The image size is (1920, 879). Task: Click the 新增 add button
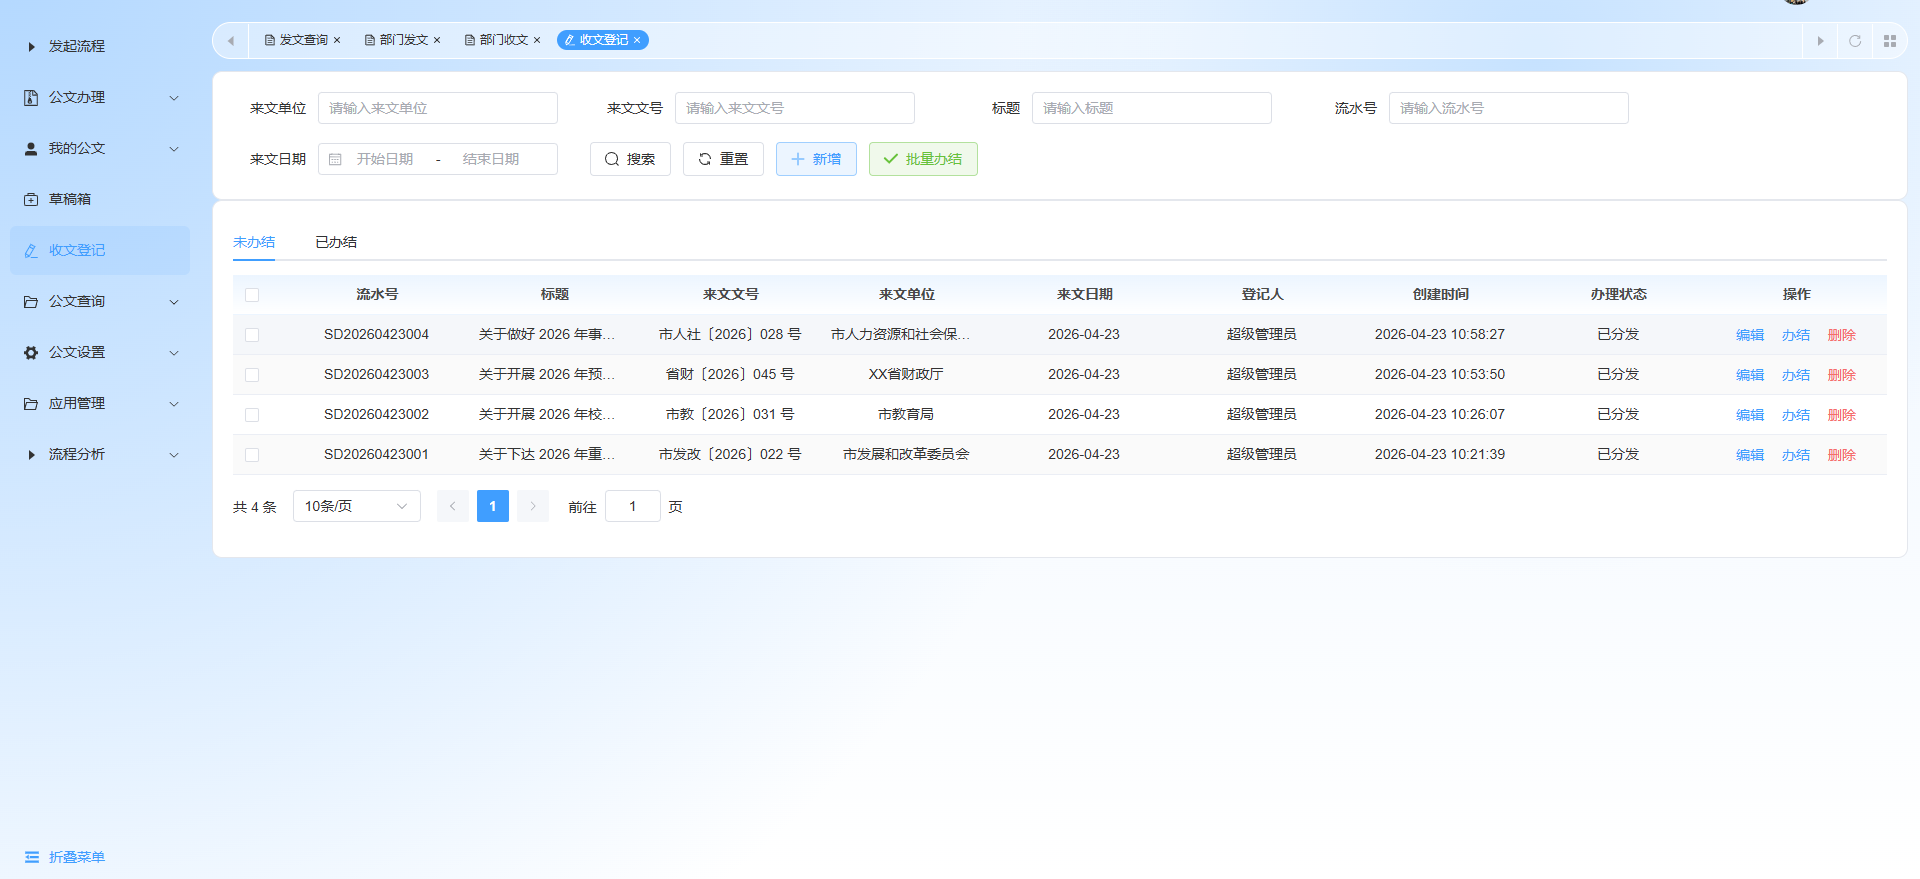[816, 159]
